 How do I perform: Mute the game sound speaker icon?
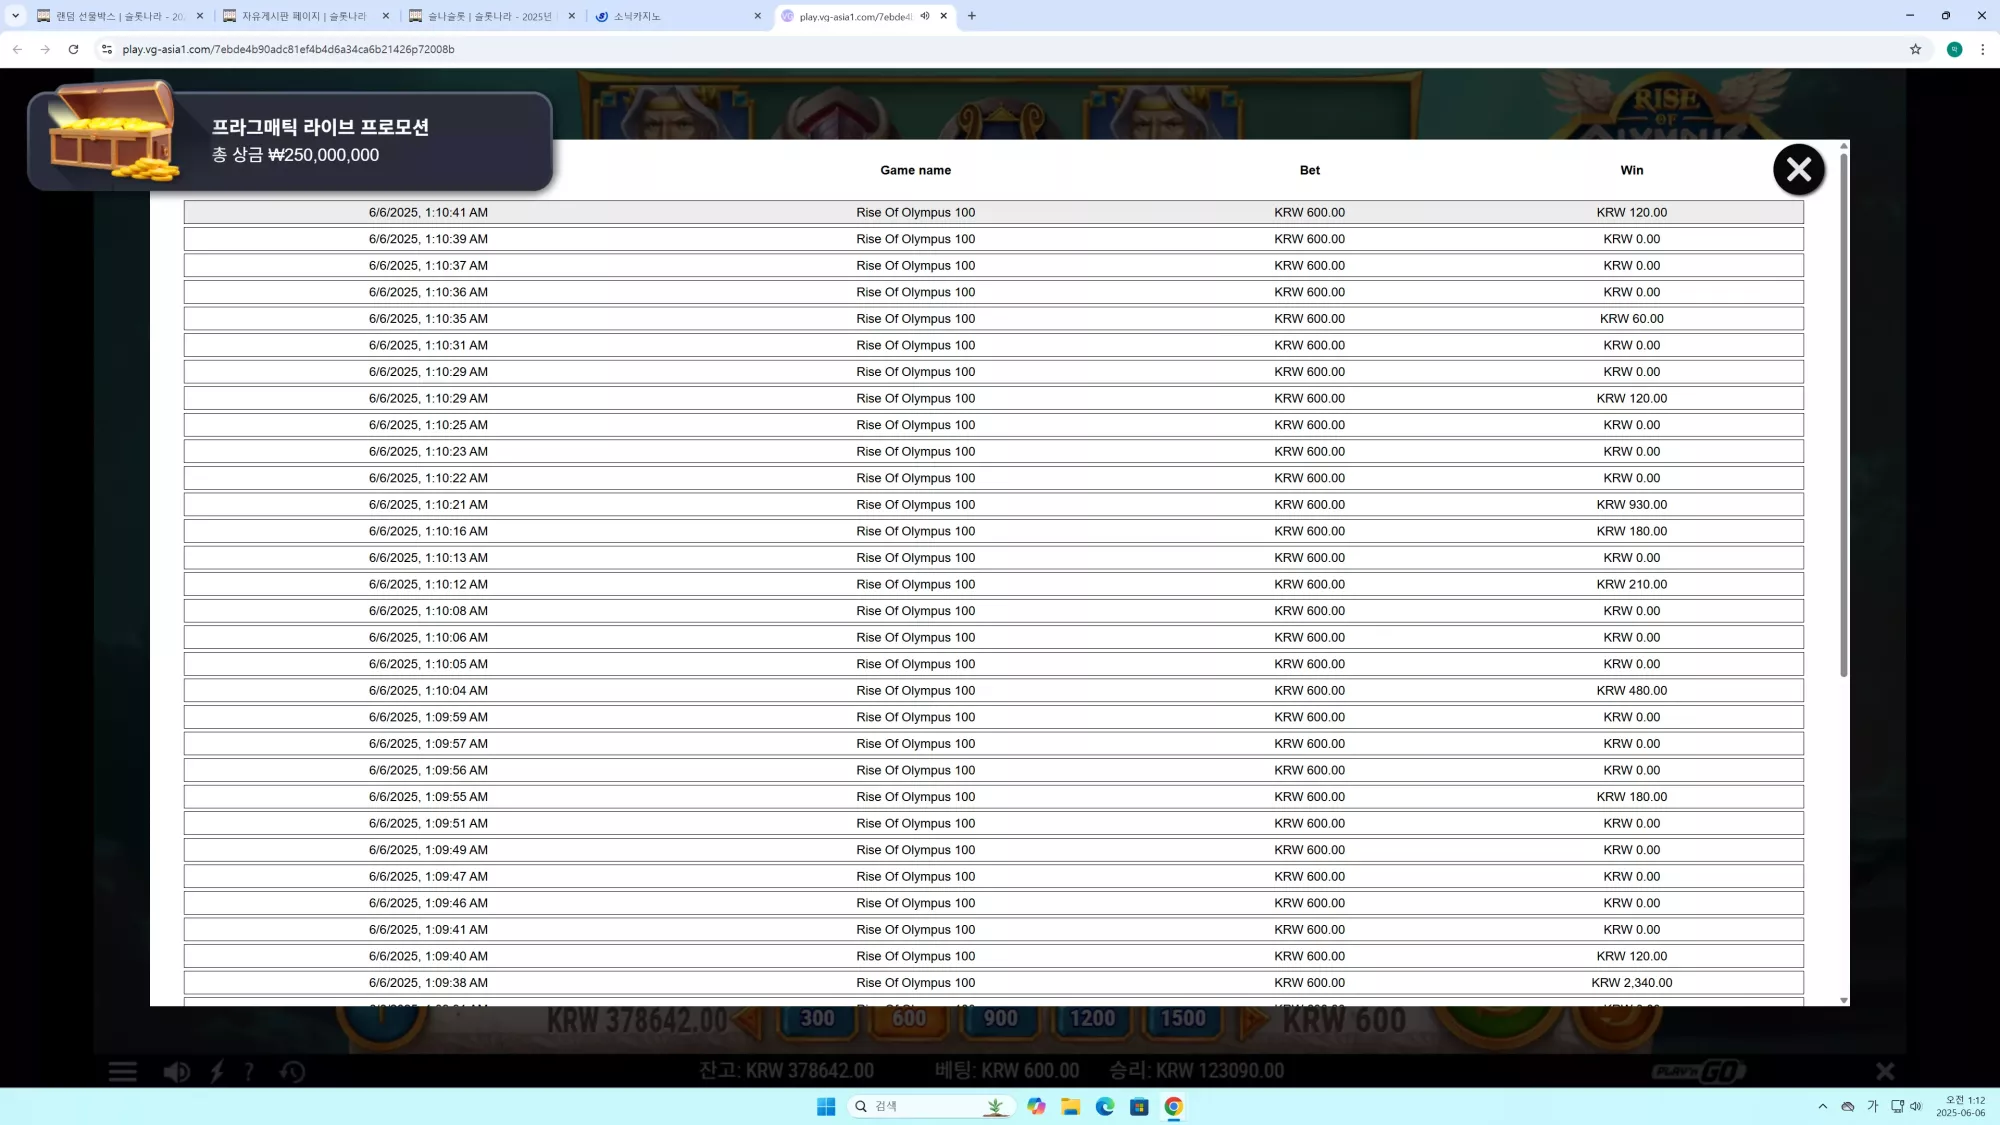pyautogui.click(x=176, y=1072)
